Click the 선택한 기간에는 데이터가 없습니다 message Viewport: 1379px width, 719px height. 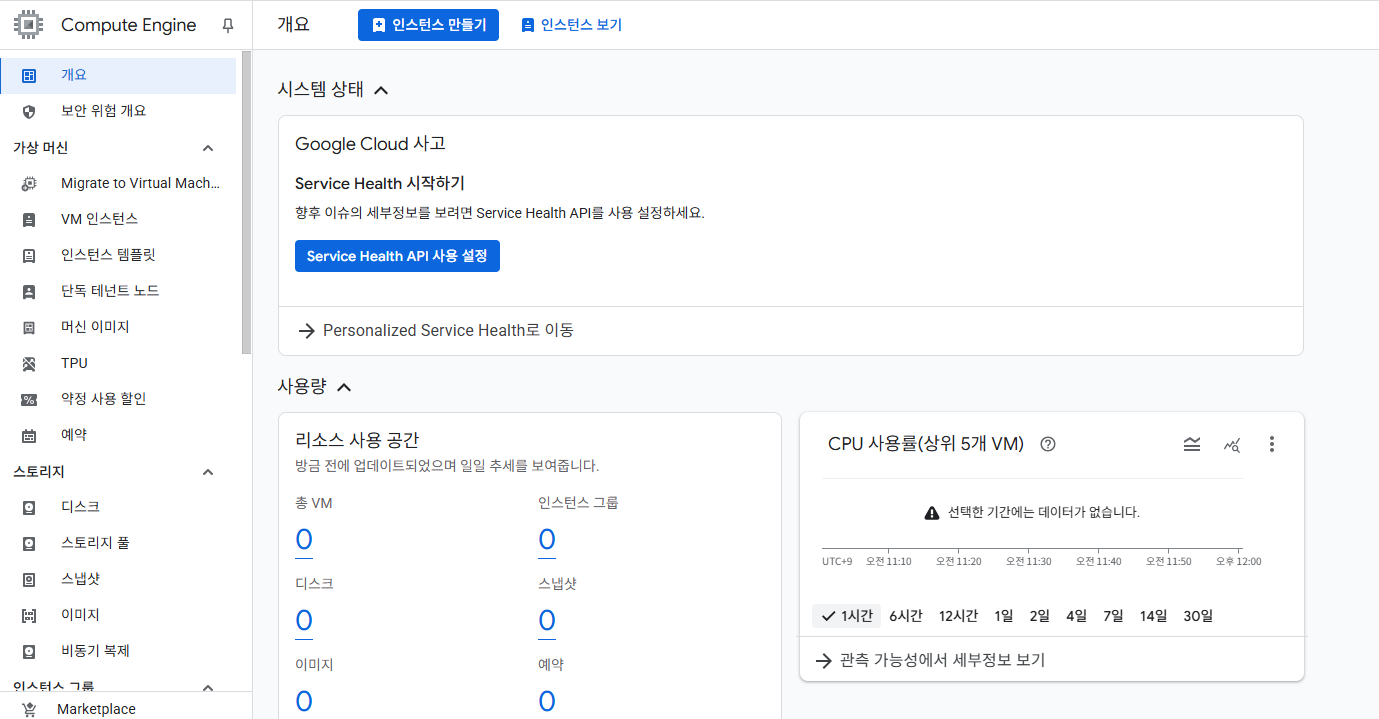tap(1042, 512)
